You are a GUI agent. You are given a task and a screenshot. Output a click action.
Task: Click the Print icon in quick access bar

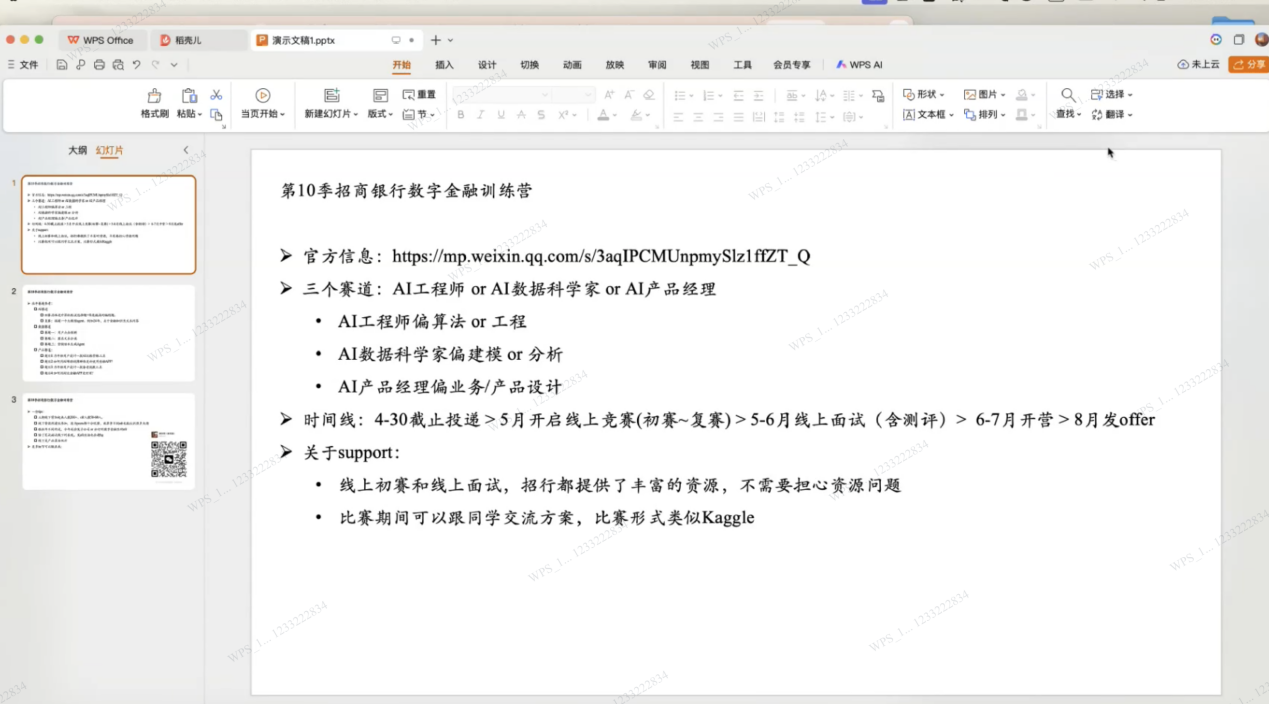tap(99, 65)
